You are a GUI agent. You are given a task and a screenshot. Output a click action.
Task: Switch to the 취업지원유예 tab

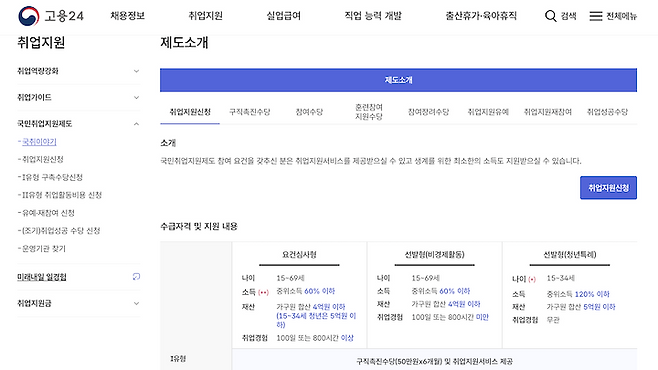coord(488,112)
